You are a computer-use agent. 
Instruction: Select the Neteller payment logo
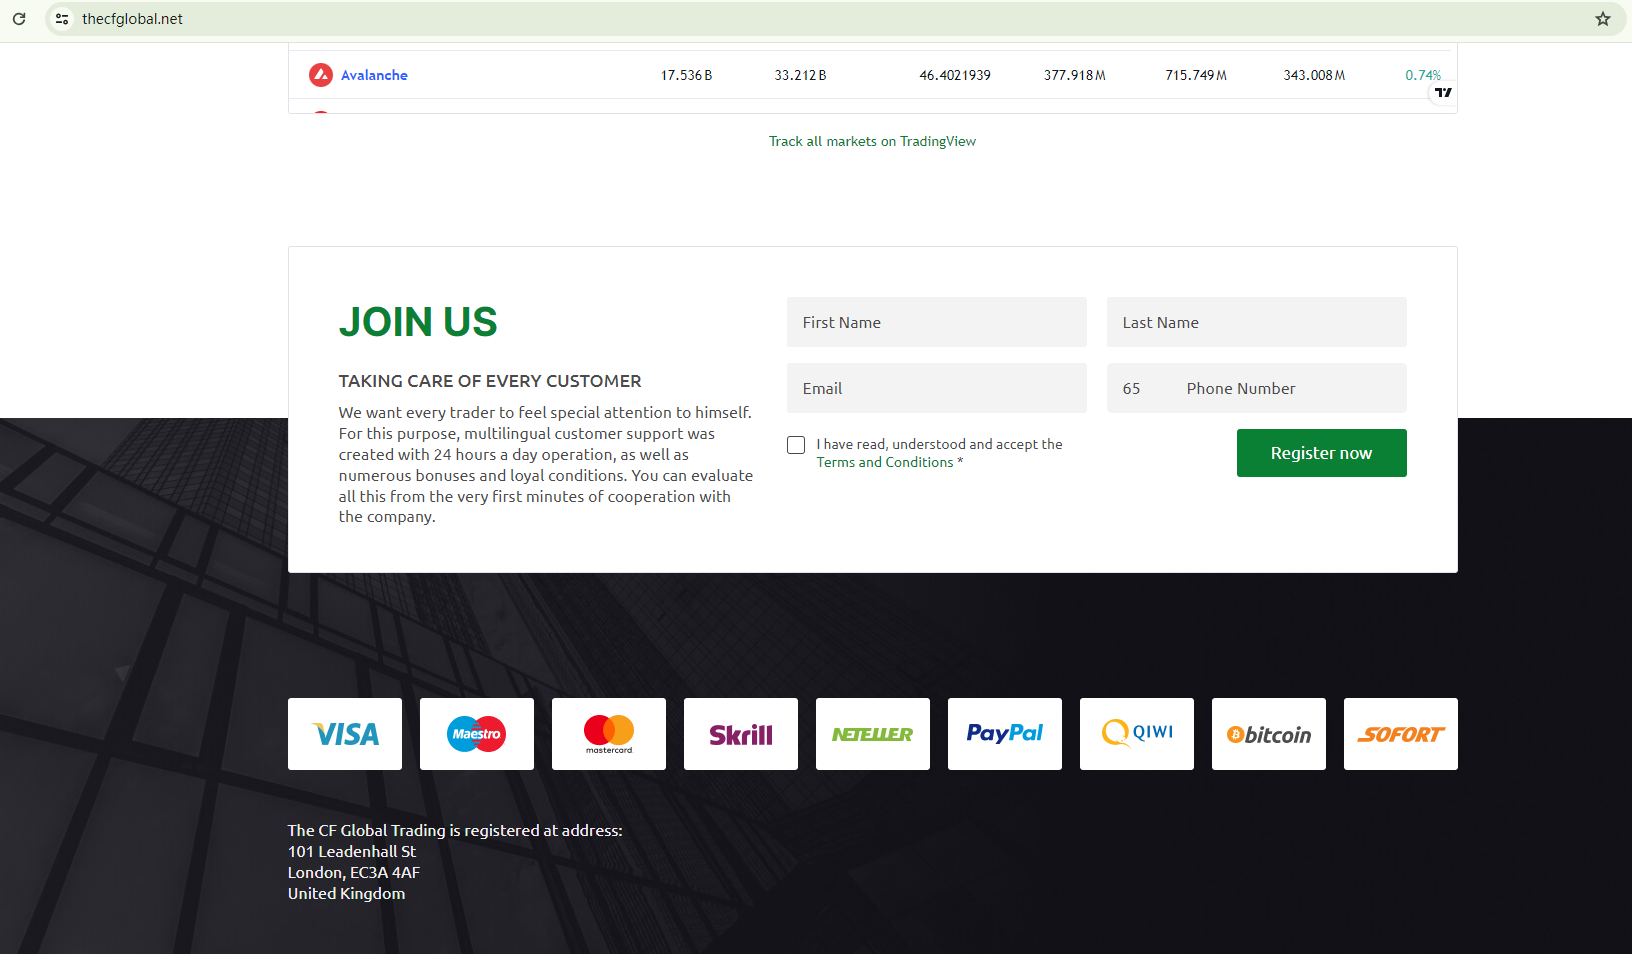[873, 734]
